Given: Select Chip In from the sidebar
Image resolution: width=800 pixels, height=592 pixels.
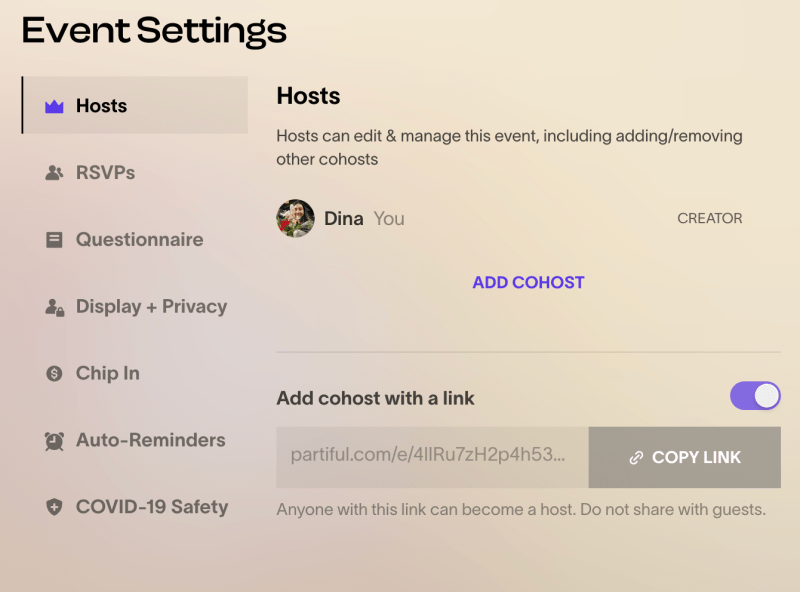Looking at the screenshot, I should click(x=135, y=373).
